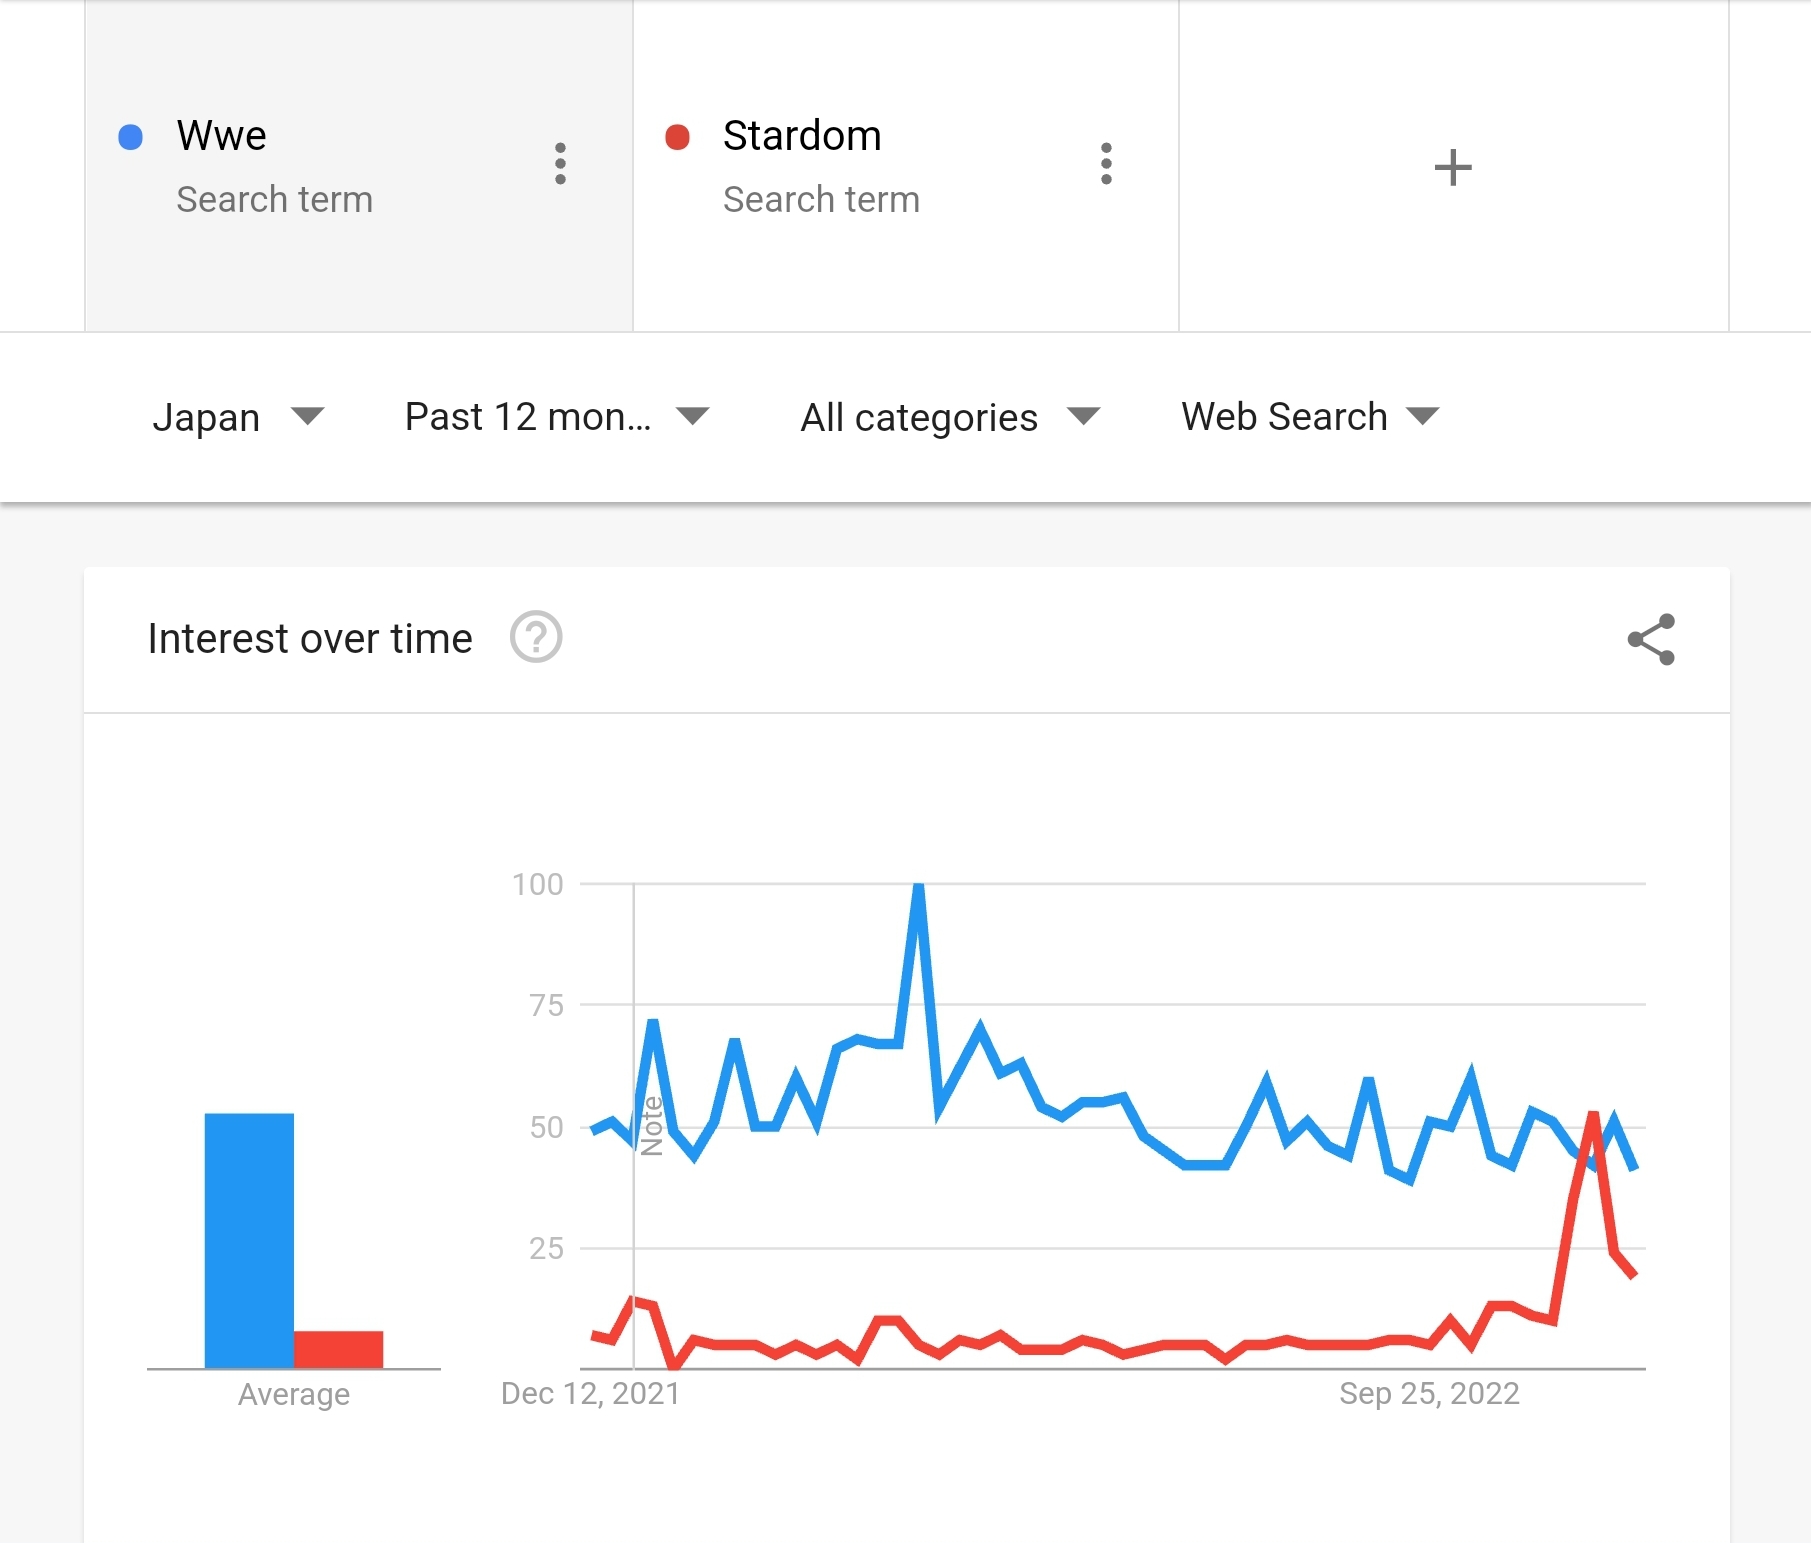The width and height of the screenshot is (1811, 1543).
Task: Expand the Japan region dropdown
Action: [x=238, y=417]
